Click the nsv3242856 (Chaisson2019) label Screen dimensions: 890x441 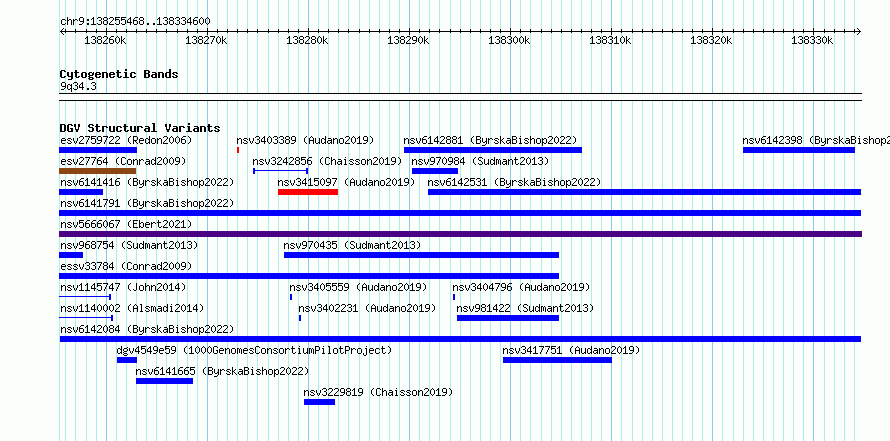point(327,161)
